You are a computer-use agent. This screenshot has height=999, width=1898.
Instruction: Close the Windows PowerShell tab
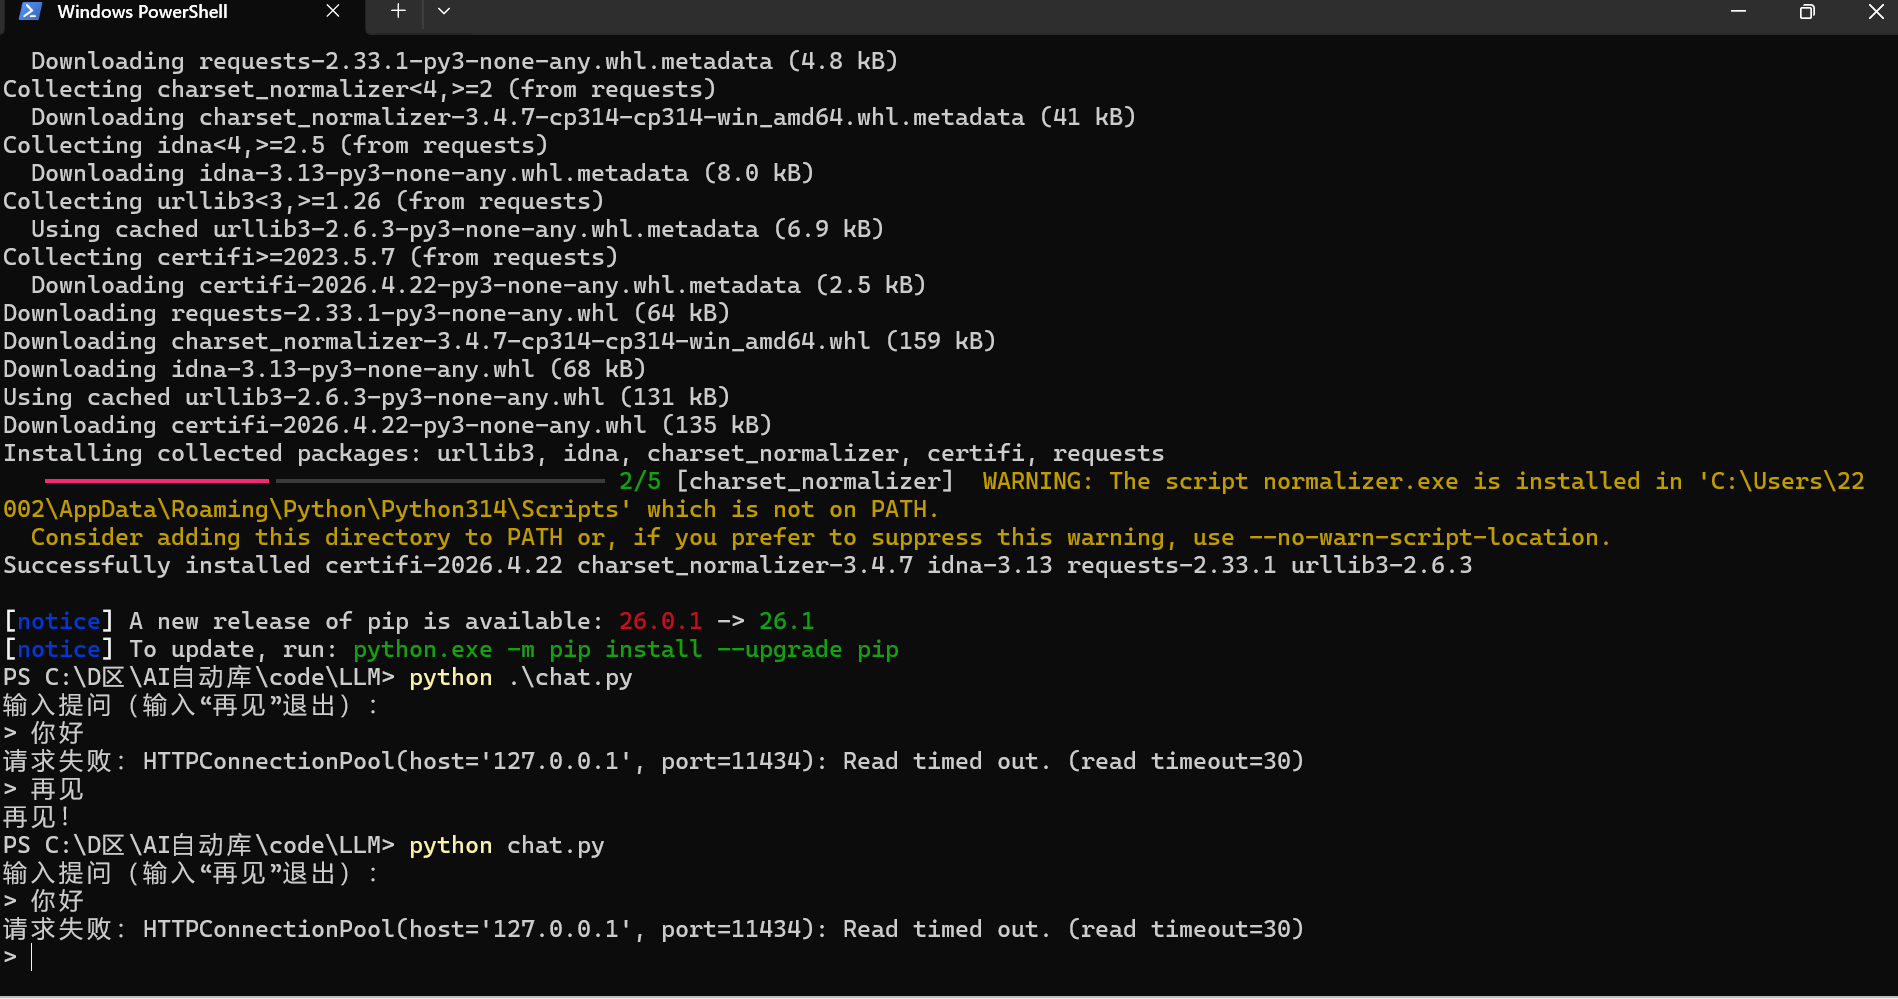[333, 11]
